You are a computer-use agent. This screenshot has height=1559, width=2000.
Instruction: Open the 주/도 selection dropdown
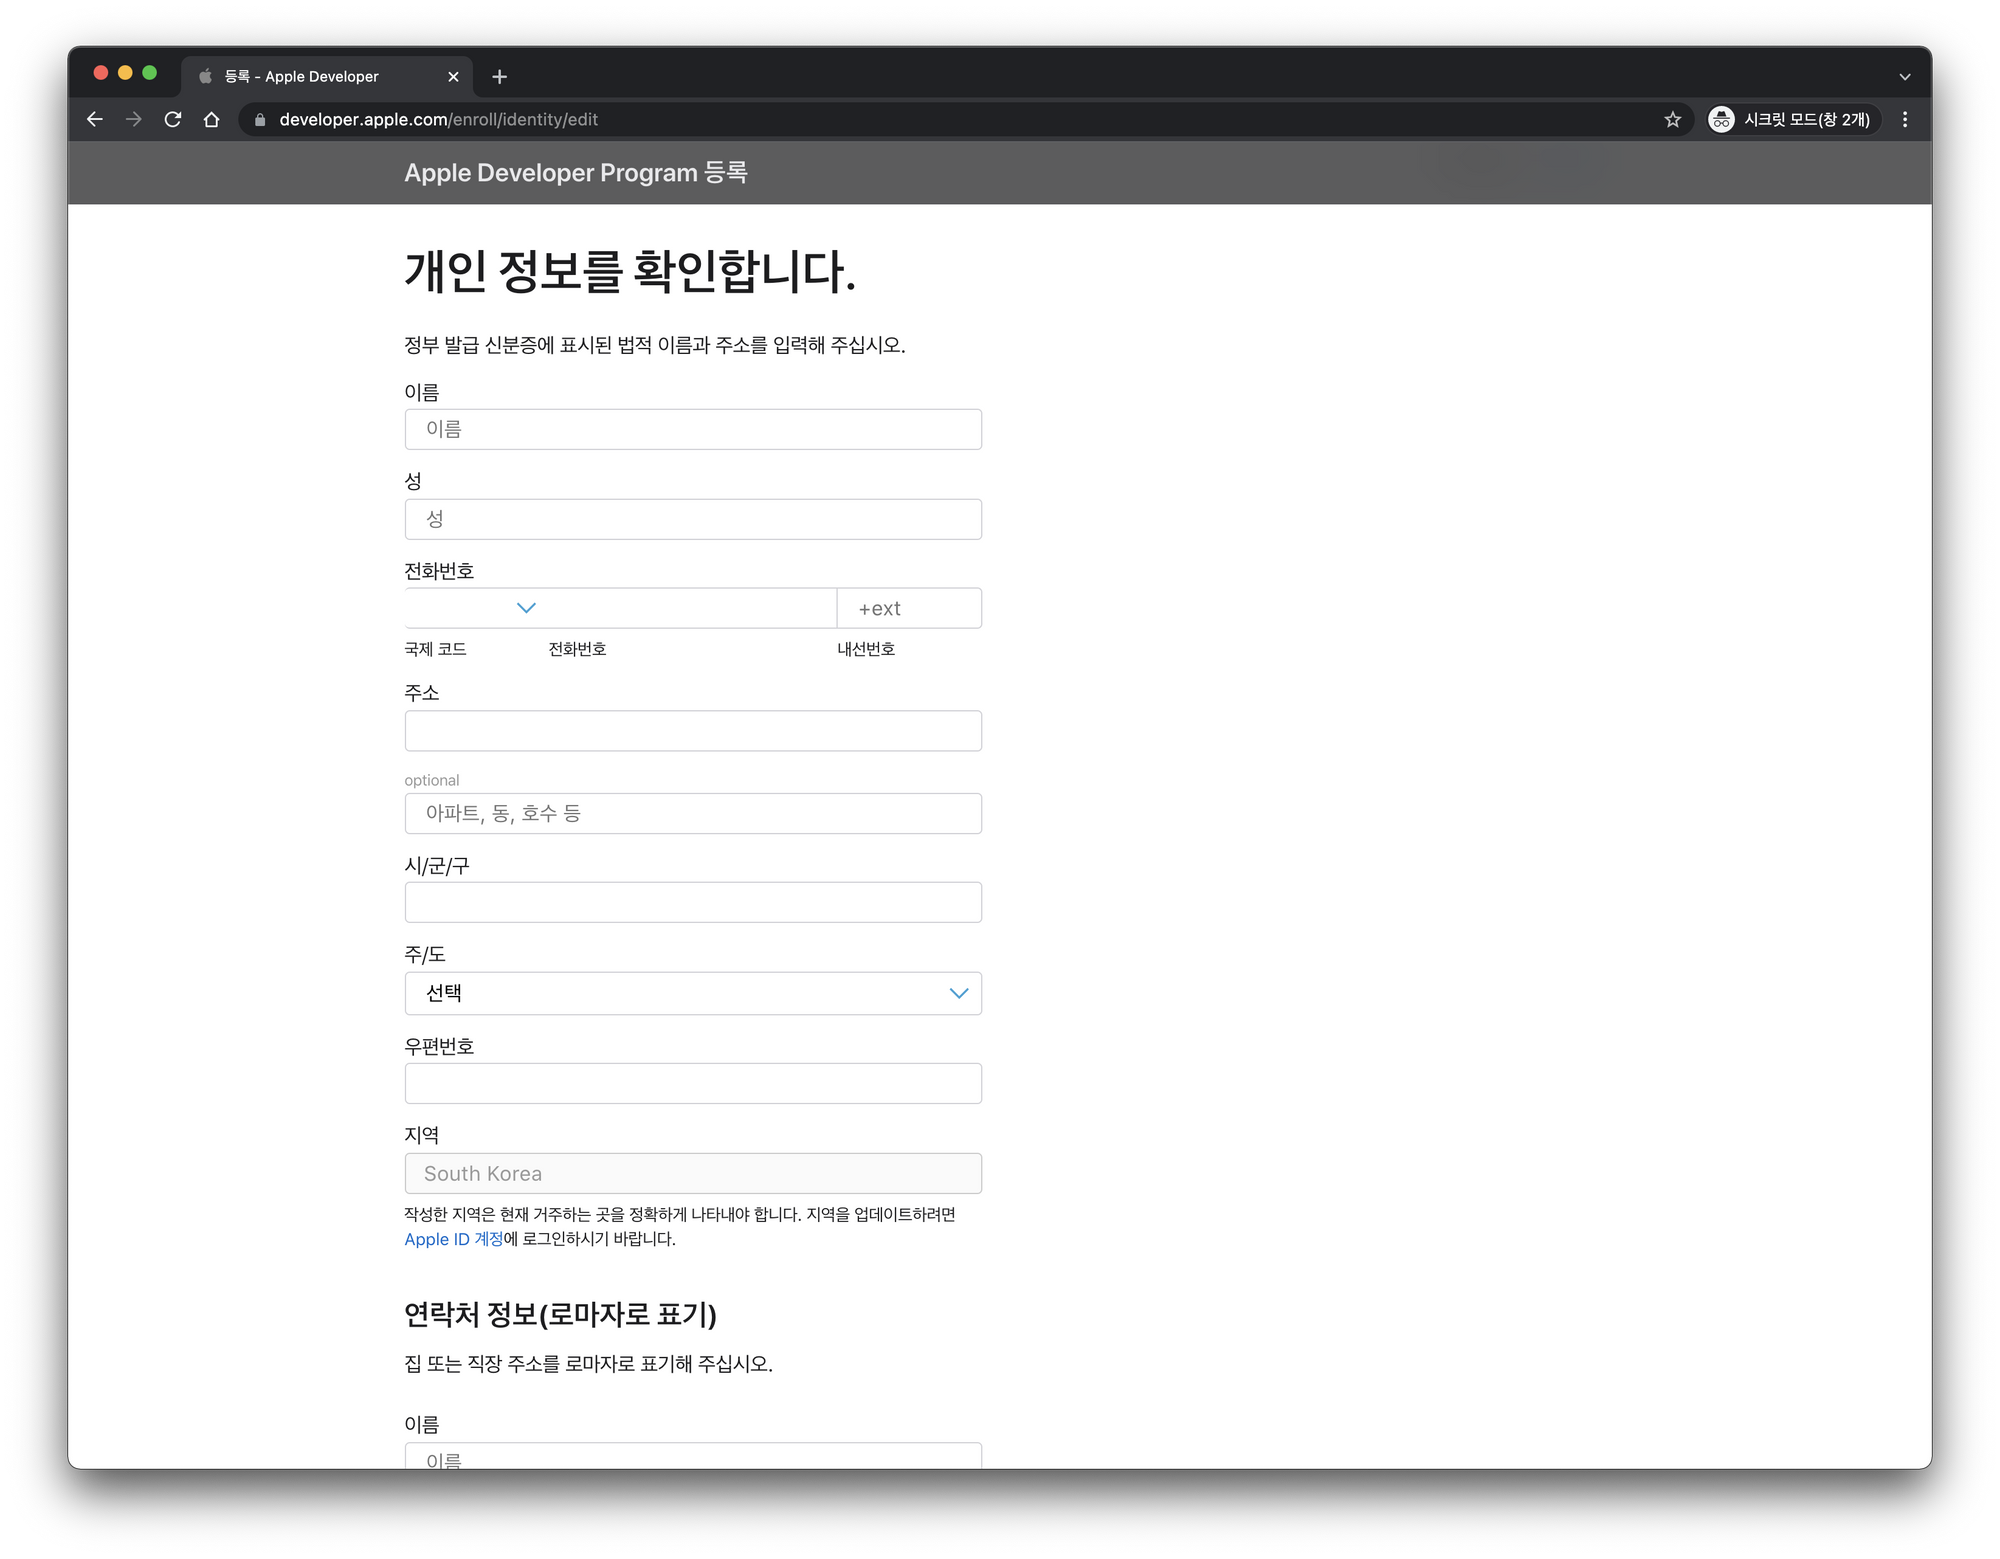(693, 993)
